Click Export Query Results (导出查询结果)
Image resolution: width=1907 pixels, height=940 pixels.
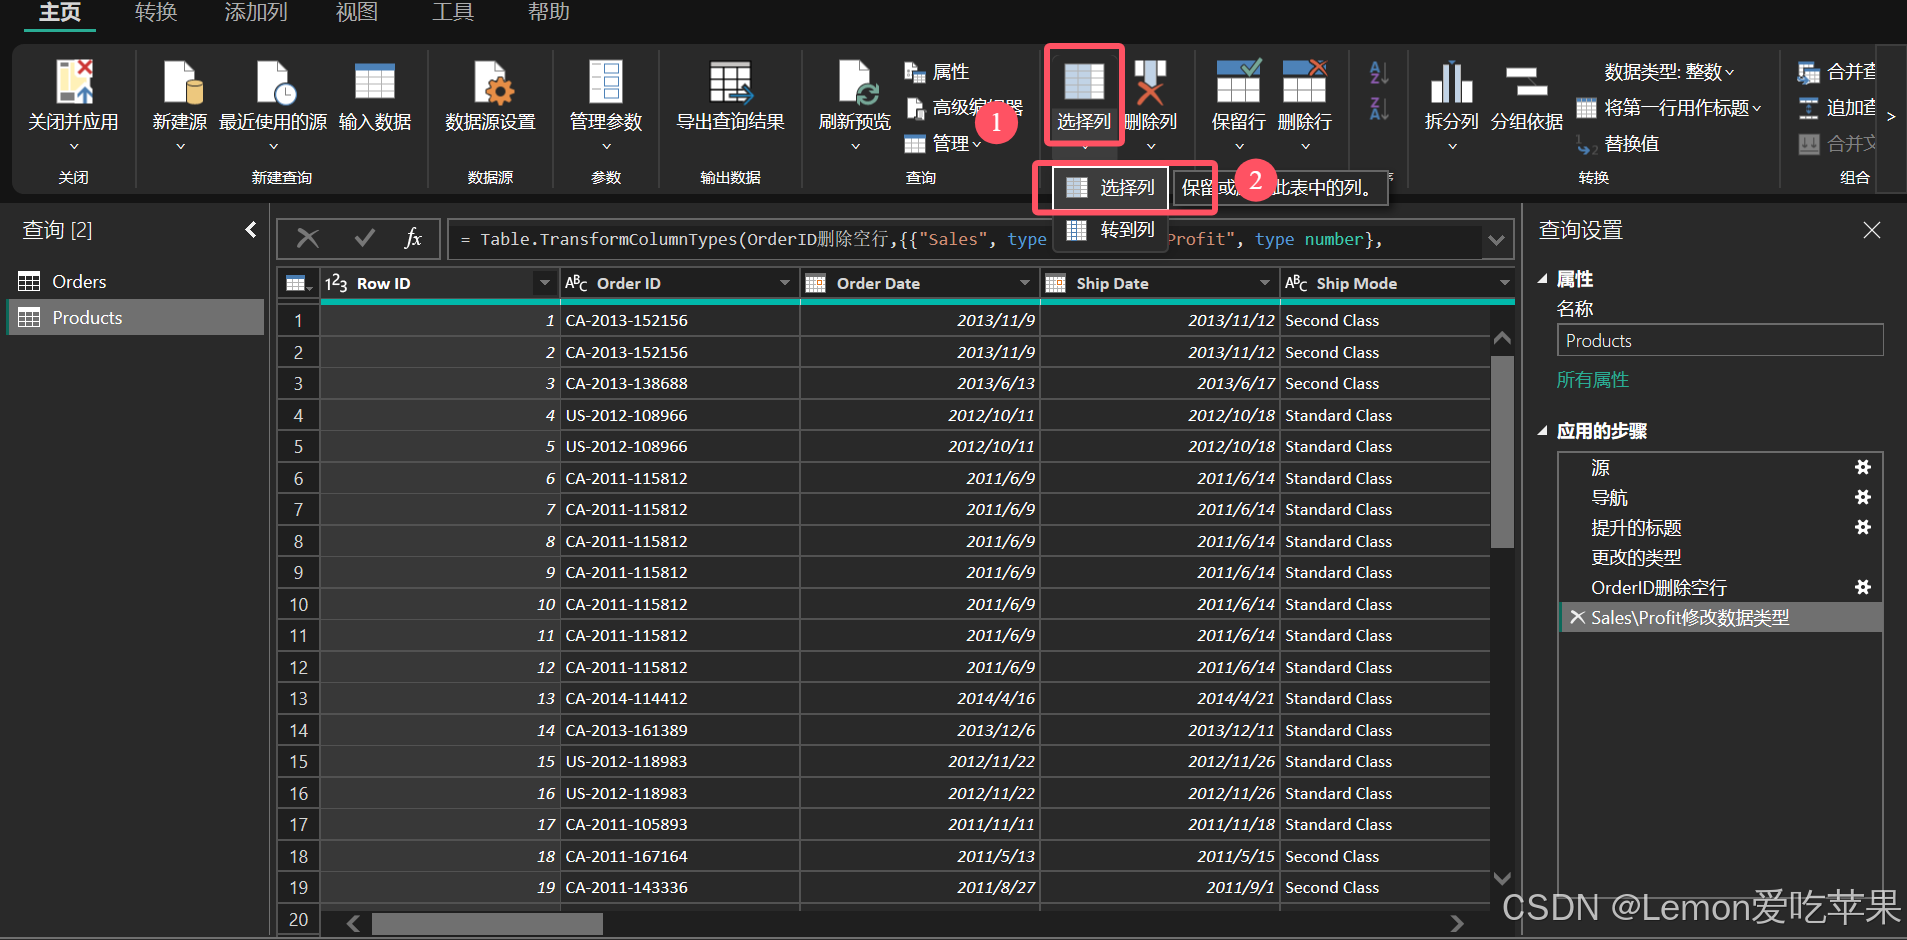(x=731, y=82)
